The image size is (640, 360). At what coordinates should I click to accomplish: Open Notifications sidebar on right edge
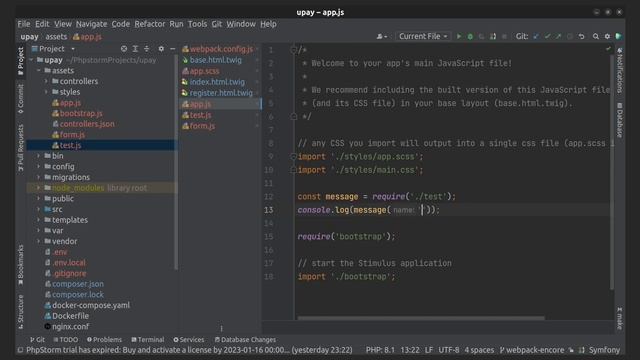point(620,70)
